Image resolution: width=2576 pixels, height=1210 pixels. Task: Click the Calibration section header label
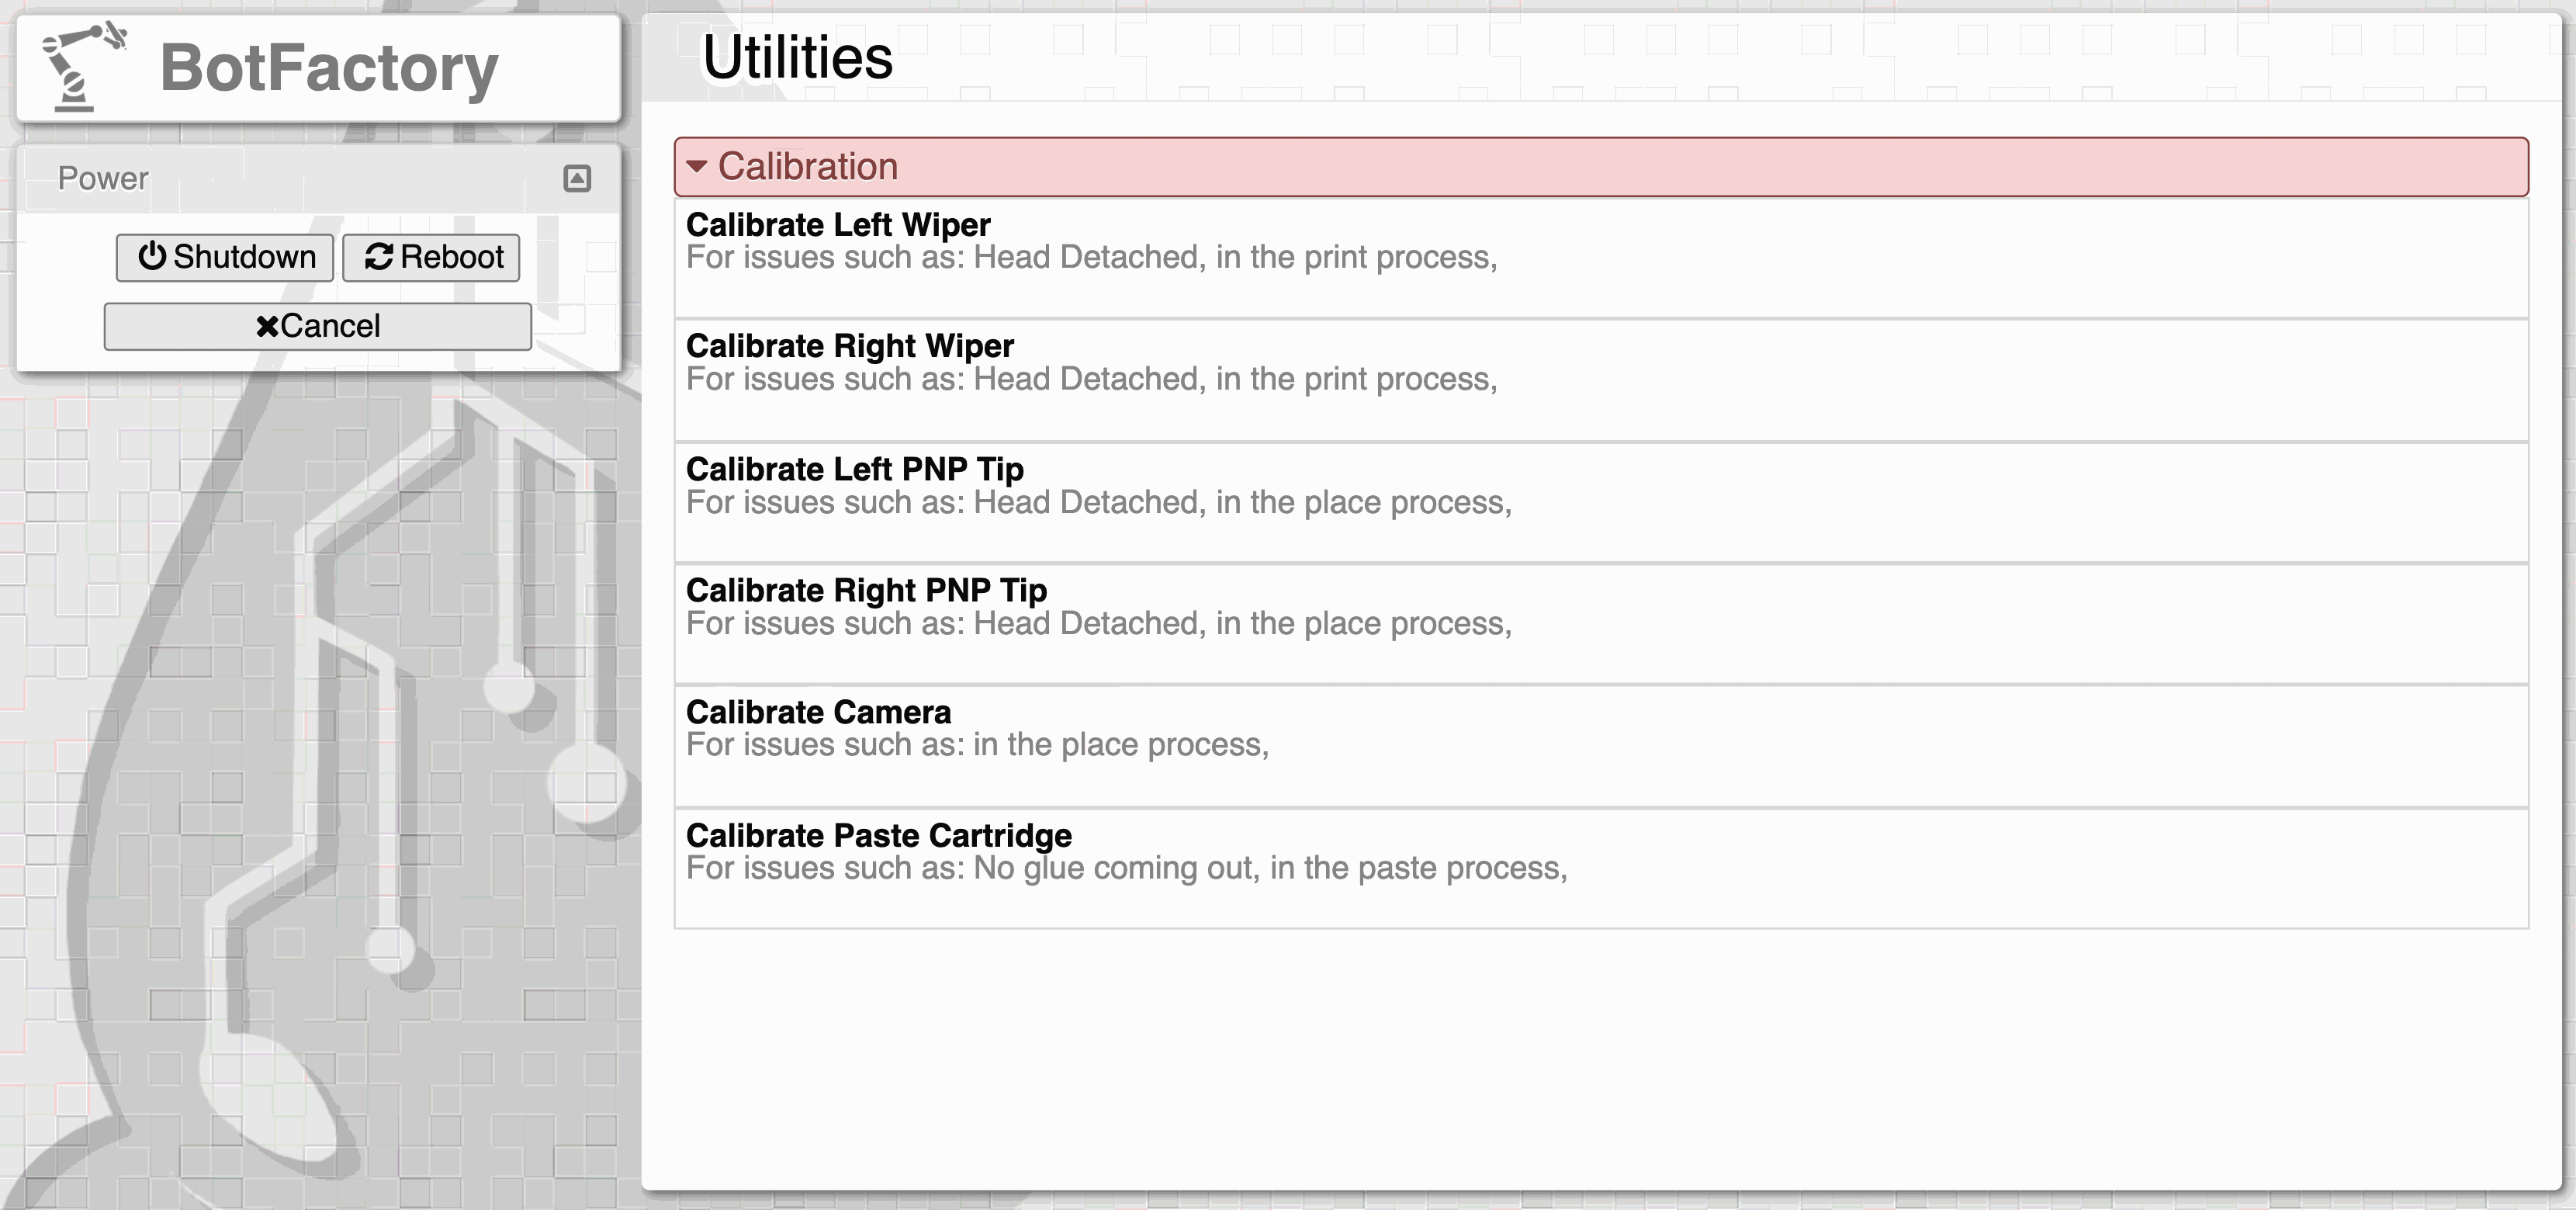[x=808, y=167]
